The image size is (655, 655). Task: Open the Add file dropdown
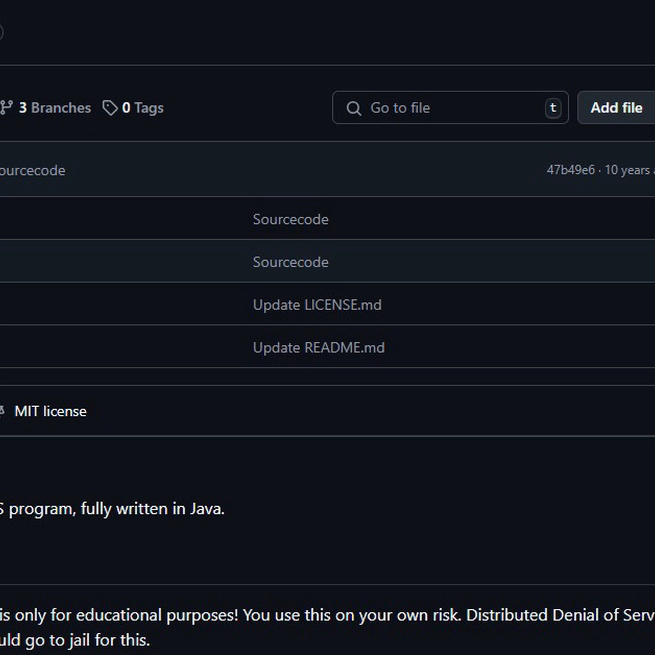(616, 108)
